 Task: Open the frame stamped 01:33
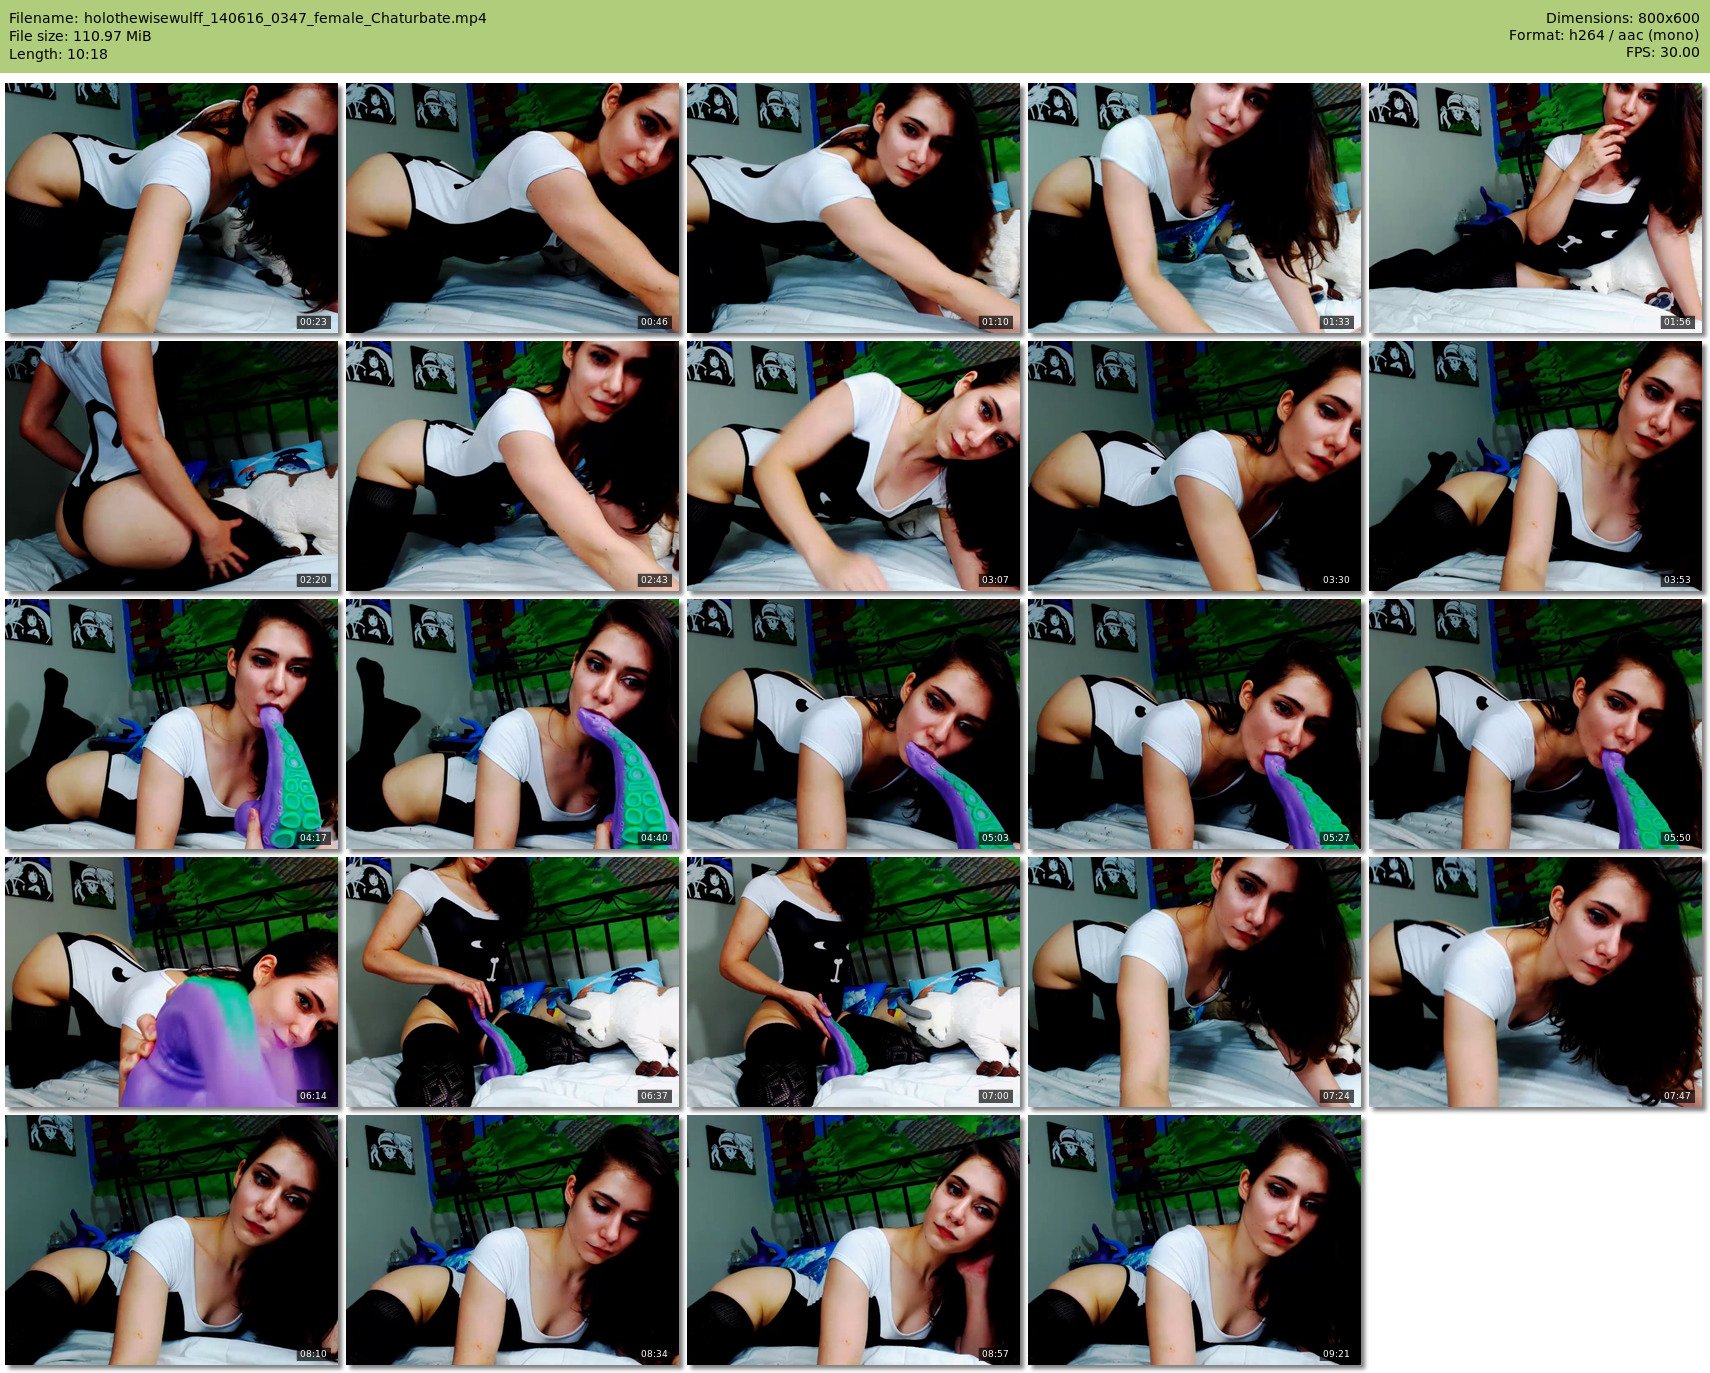tap(1194, 207)
